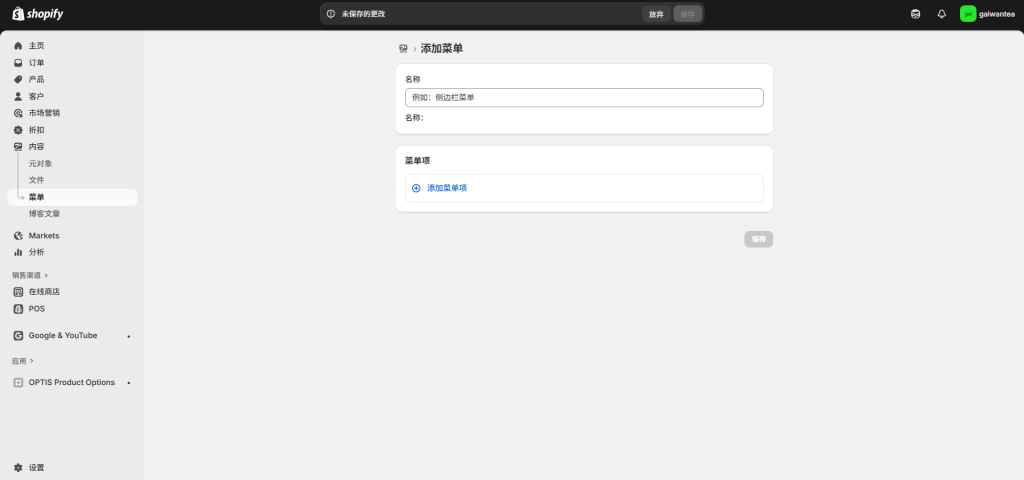1024x480 pixels.
Task: Click the Google & YouTube icon
Action: [x=18, y=336]
